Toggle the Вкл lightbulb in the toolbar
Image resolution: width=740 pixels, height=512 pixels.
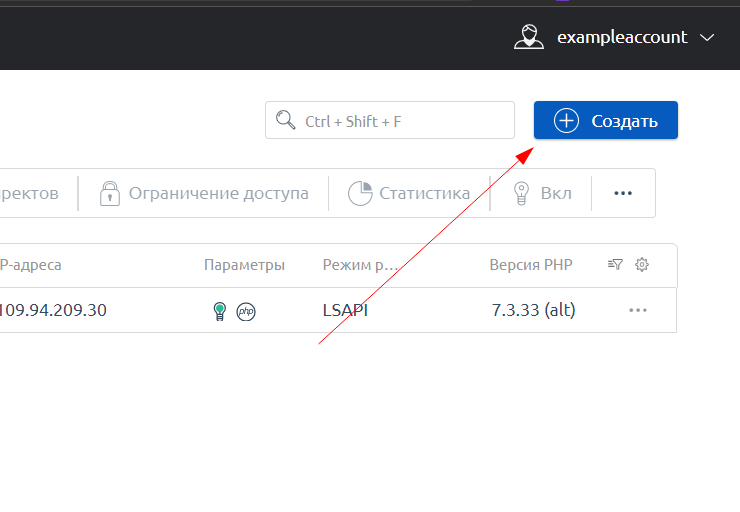coord(521,193)
